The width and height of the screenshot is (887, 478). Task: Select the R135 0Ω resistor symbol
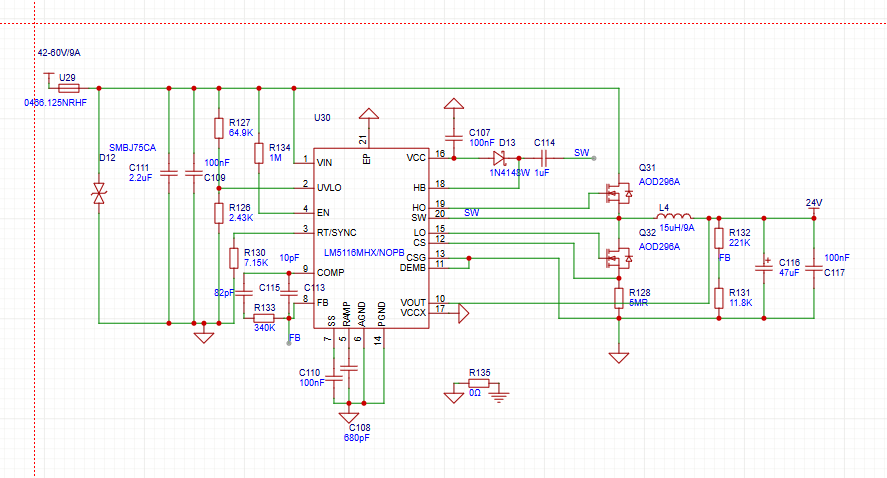479,384
